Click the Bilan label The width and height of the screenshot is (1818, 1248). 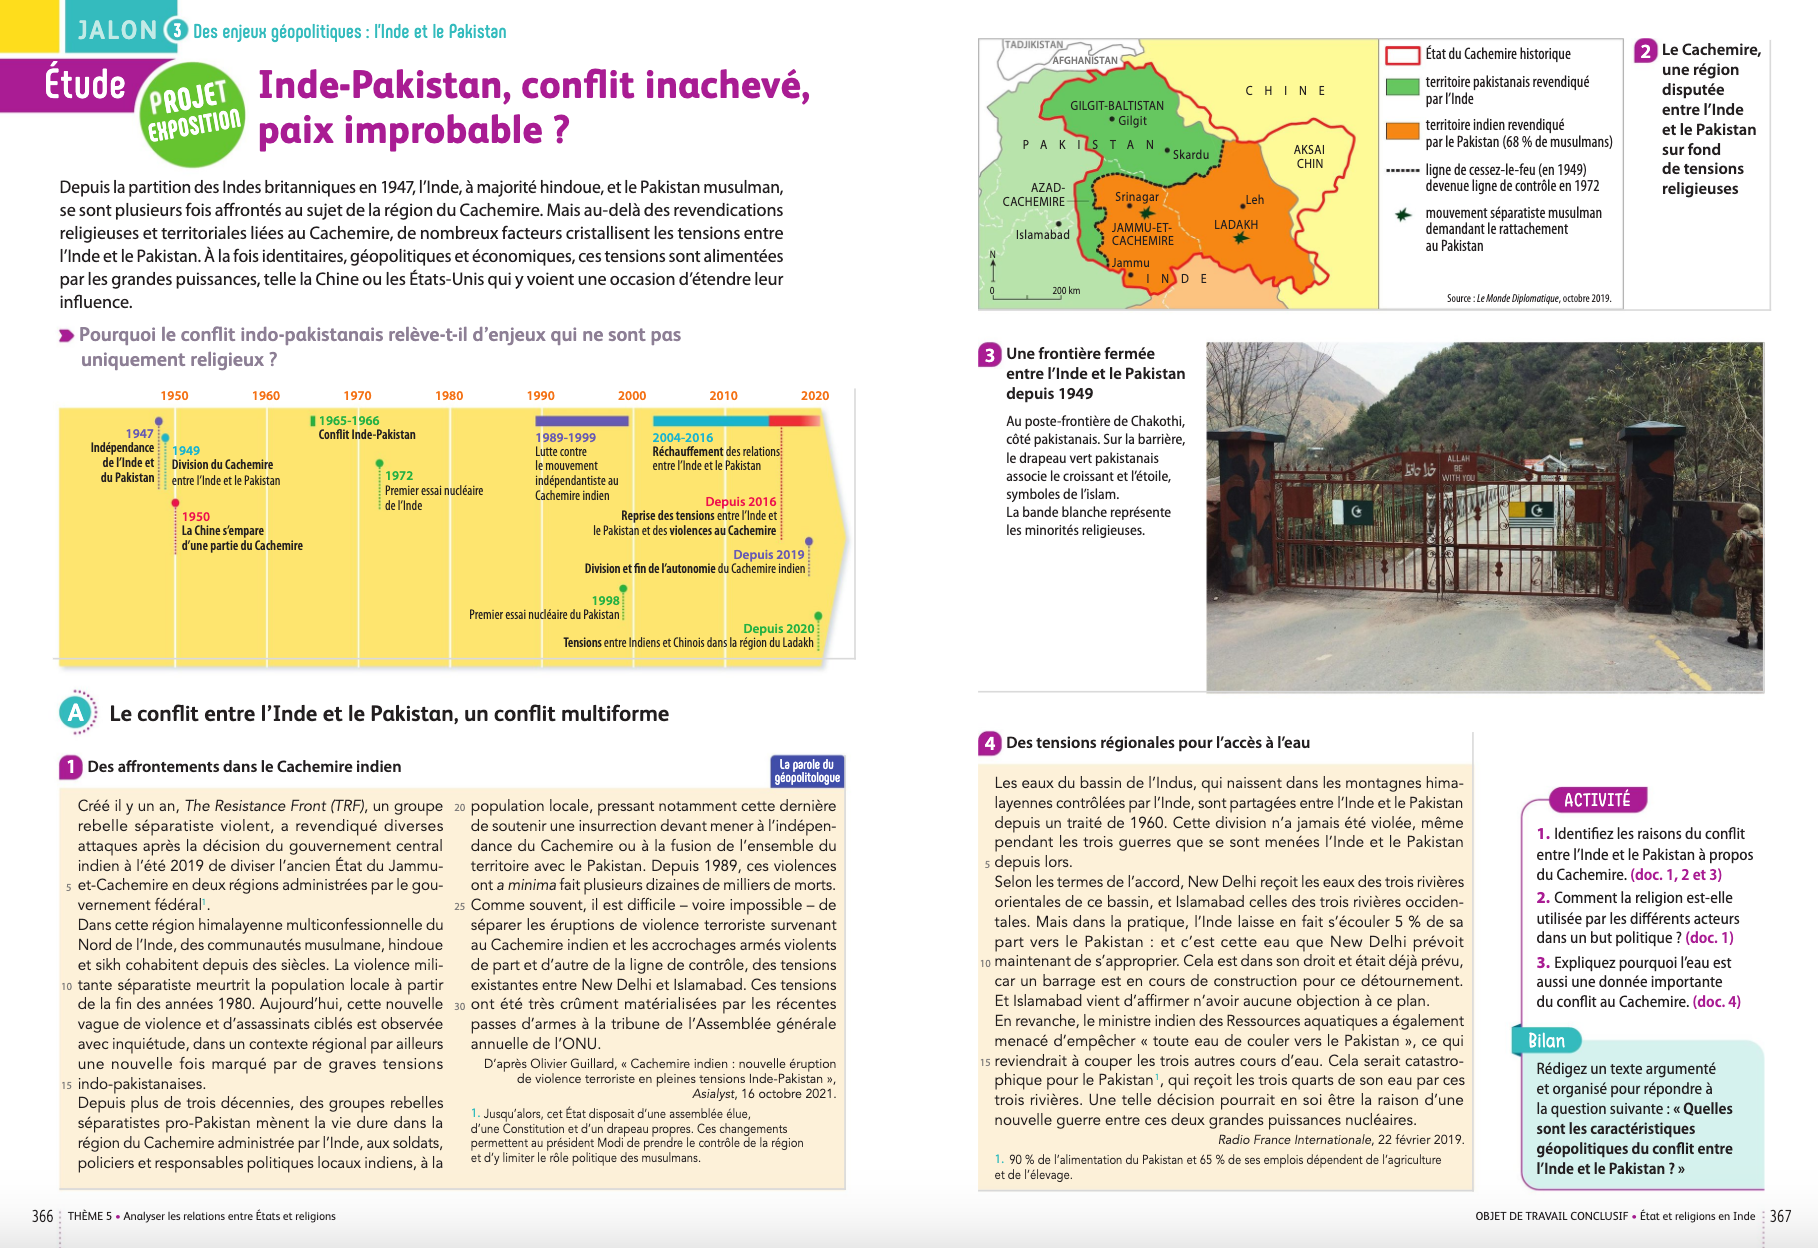1546,1041
